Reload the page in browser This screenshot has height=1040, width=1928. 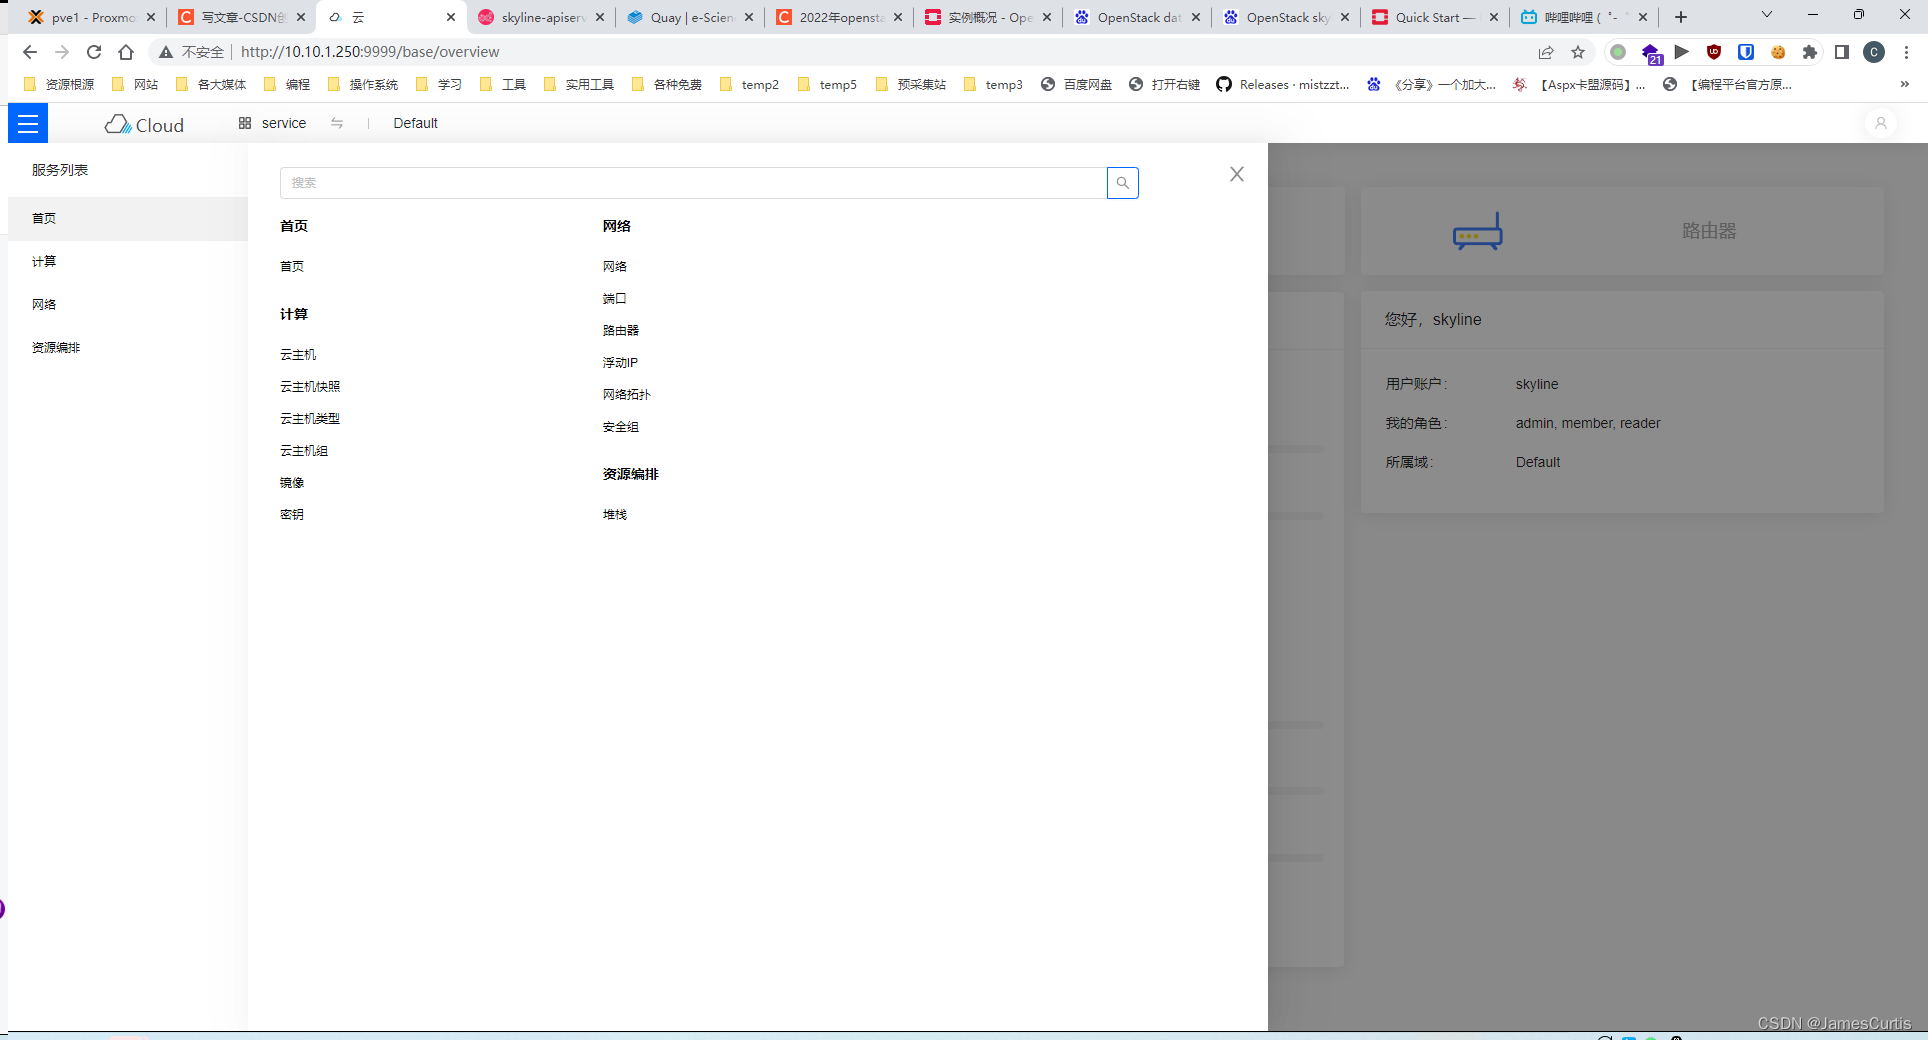[x=94, y=52]
